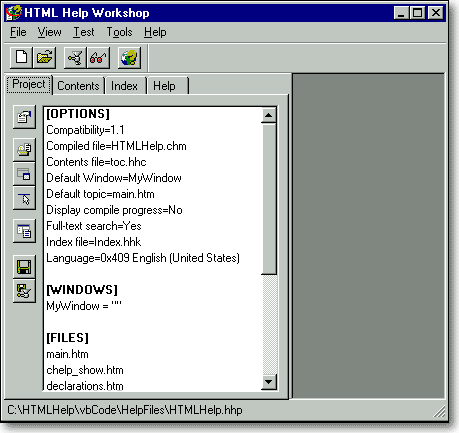The image size is (459, 433).
Task: Select the Default topic=main.htm line
Action: 100,194
